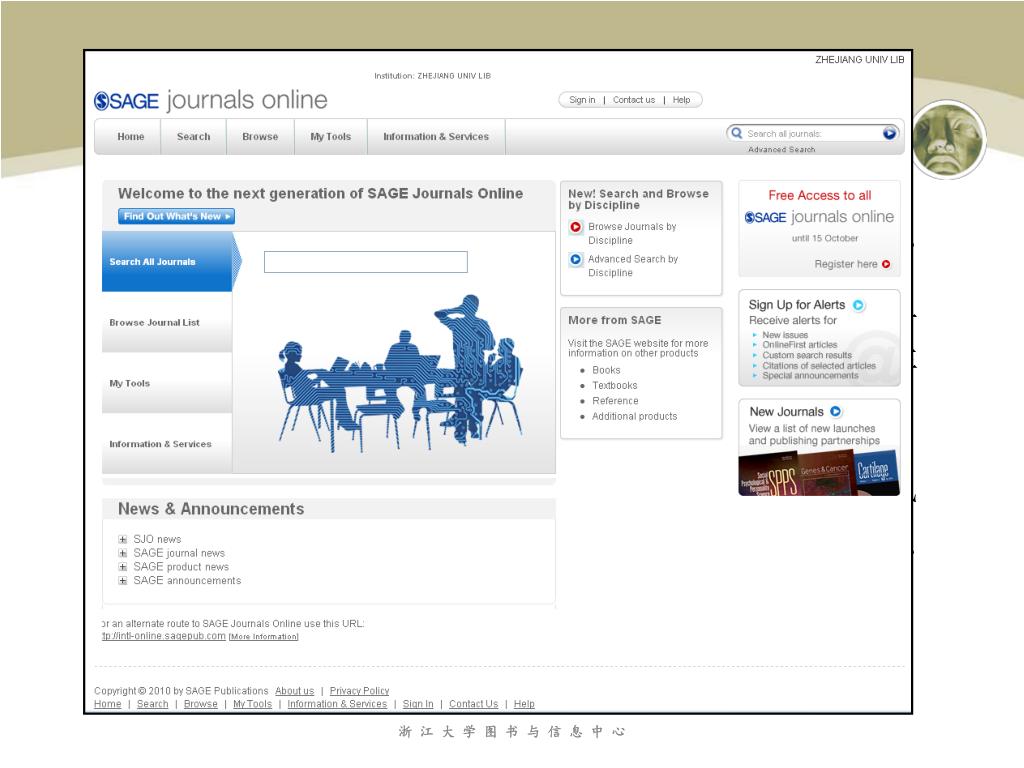
Task: Select the My Tools side tab
Action: coord(167,383)
